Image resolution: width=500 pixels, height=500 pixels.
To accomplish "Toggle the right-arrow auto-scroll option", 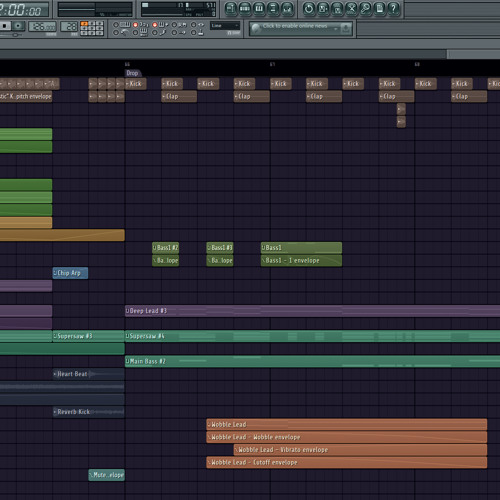I will pyautogui.click(x=180, y=33).
